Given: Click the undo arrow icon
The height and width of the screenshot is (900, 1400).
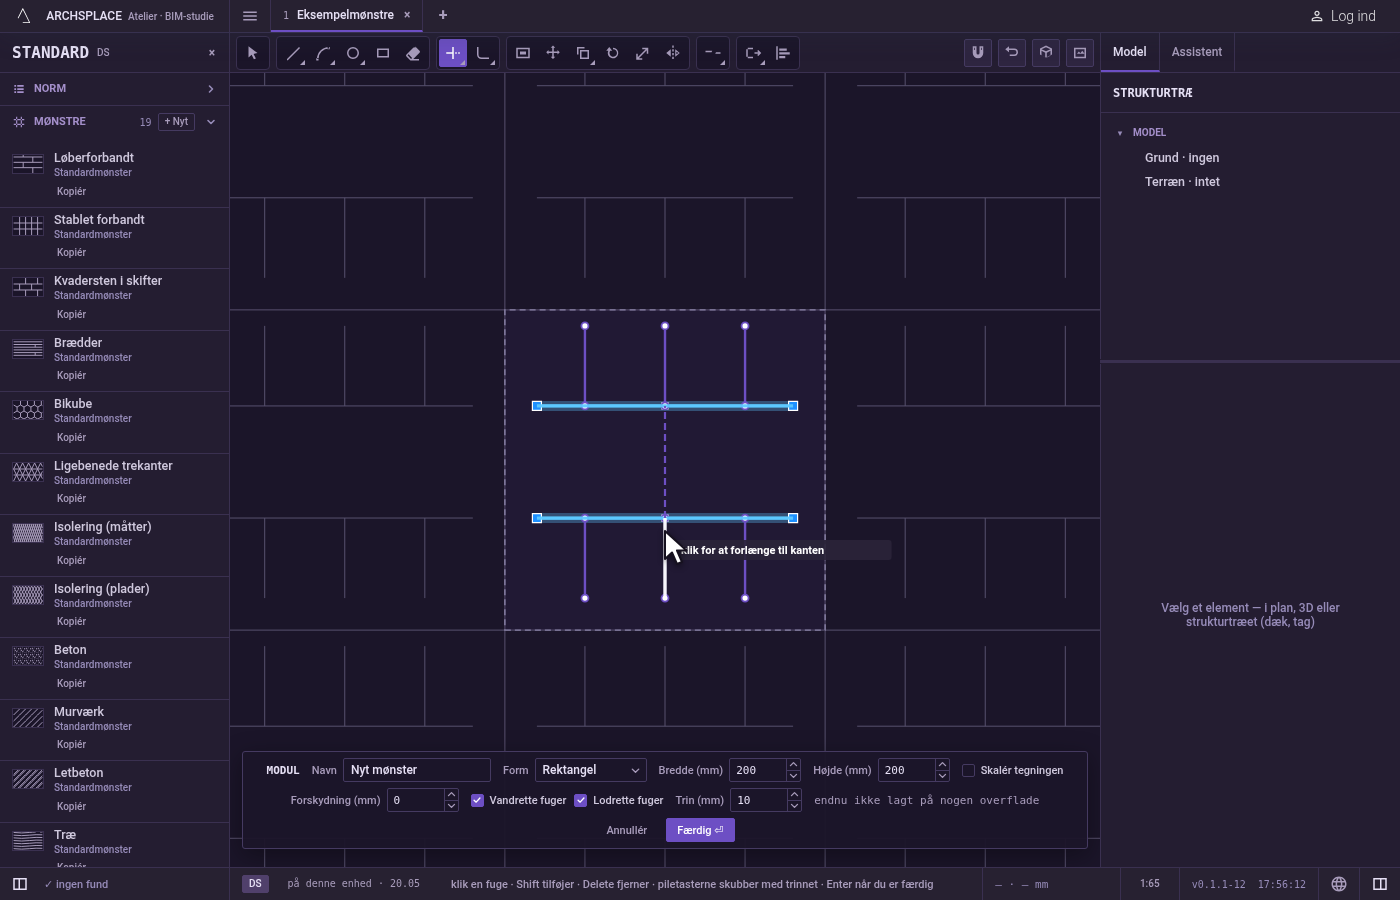Looking at the screenshot, I should pos(1012,53).
